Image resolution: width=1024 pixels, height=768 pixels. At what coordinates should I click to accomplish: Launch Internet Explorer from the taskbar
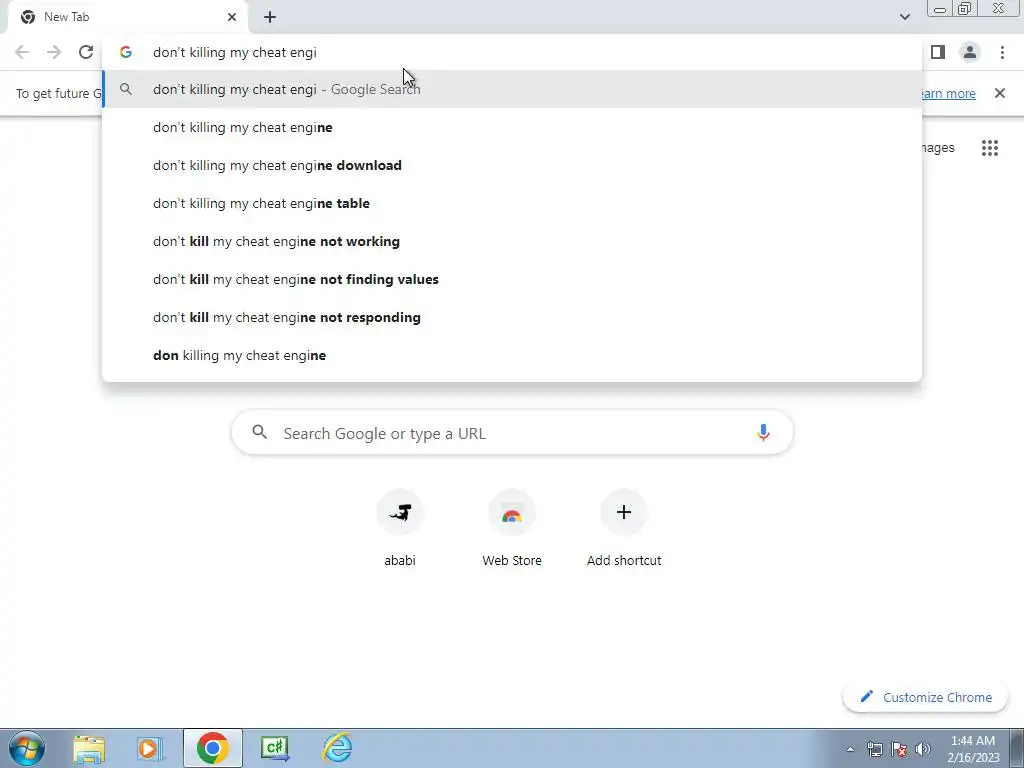[x=338, y=748]
